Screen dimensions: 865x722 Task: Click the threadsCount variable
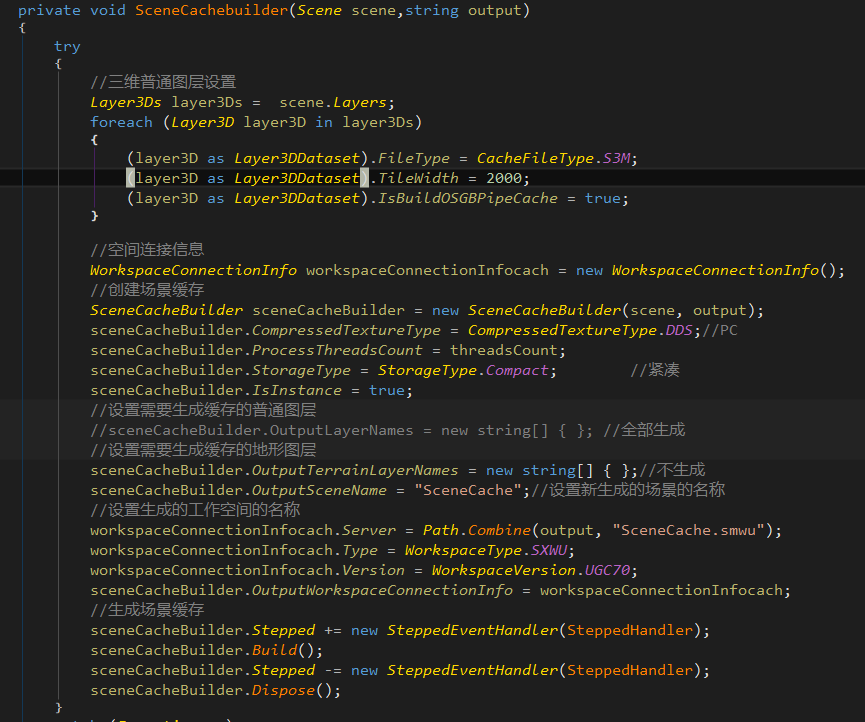click(507, 350)
